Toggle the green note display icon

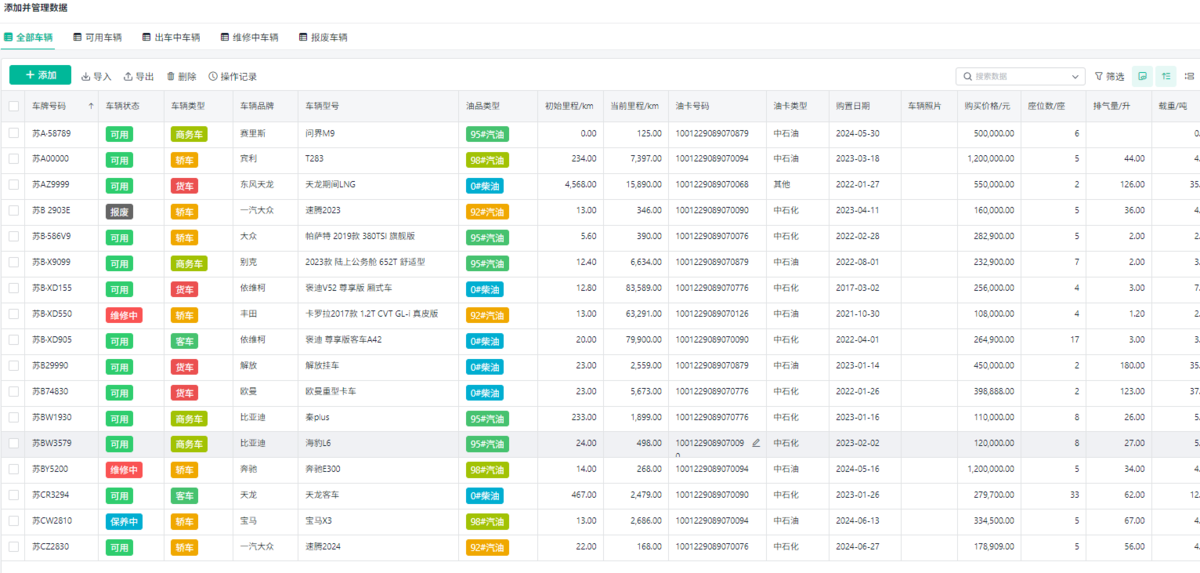(x=1142, y=76)
